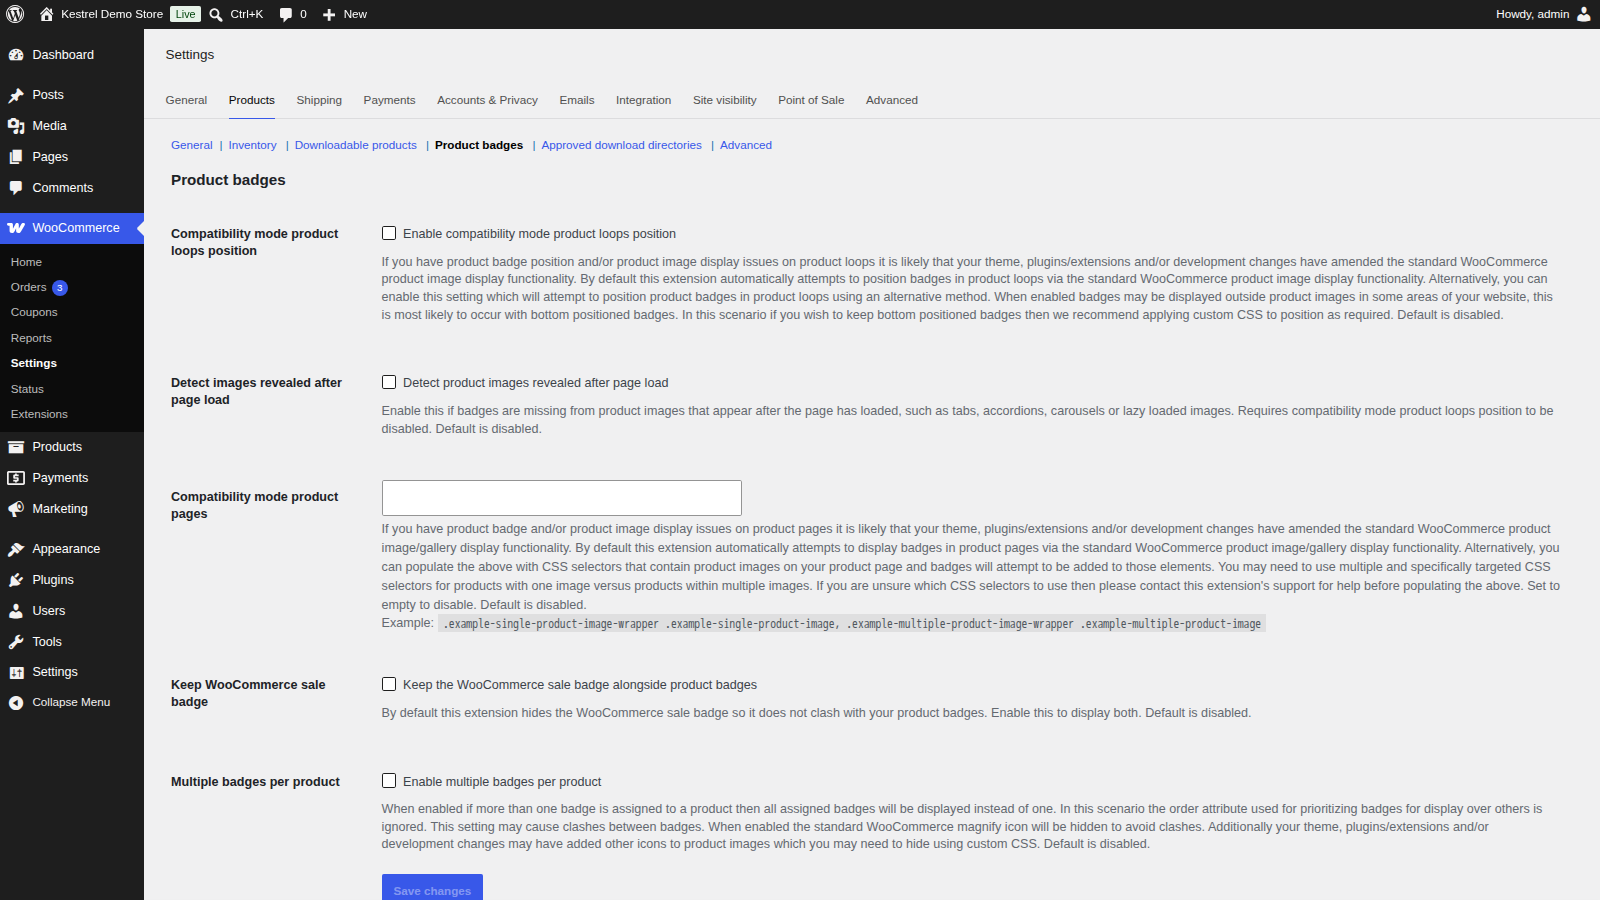The height and width of the screenshot is (900, 1600).
Task: Enable multiple badges per product checkbox
Action: coord(389,781)
